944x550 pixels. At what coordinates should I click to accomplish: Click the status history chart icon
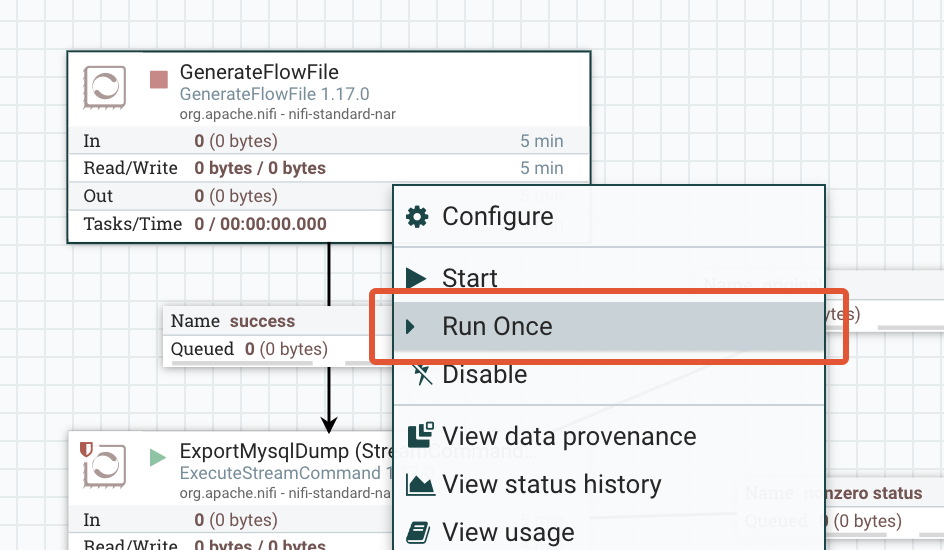click(x=420, y=484)
